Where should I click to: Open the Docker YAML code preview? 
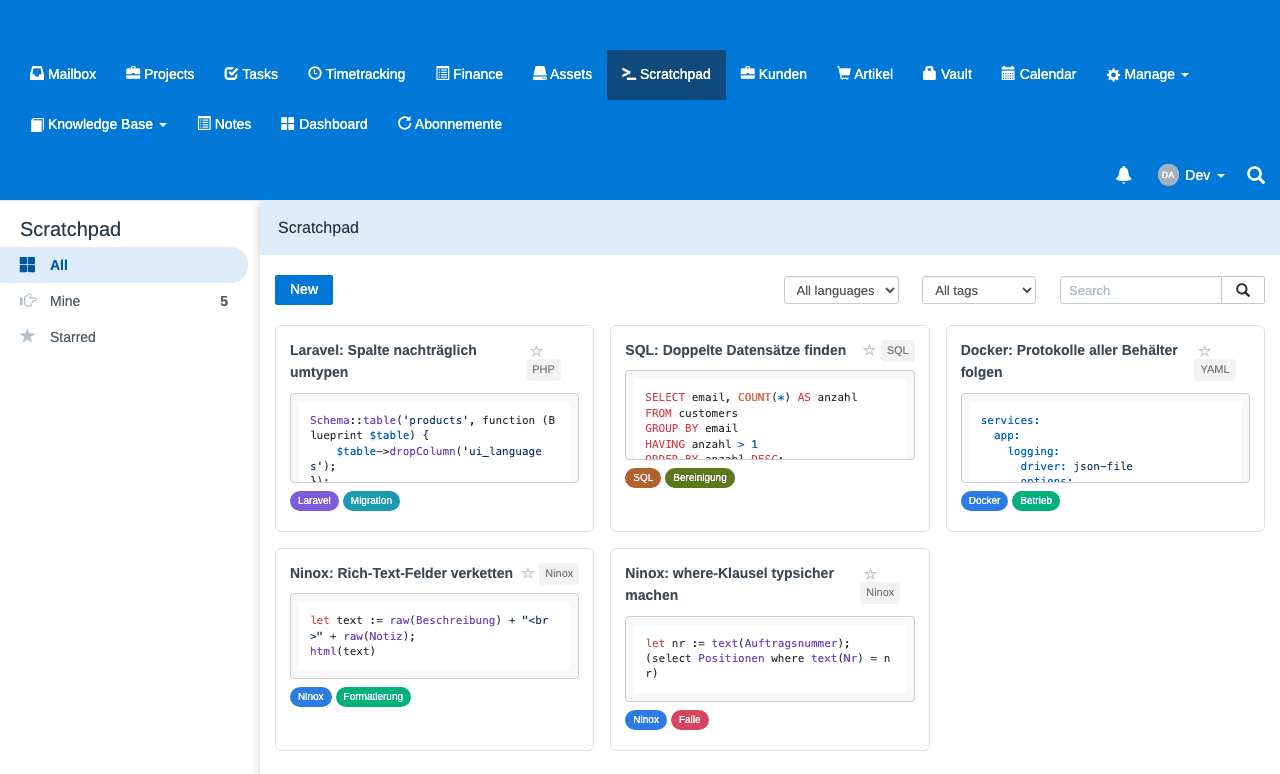[x=1105, y=438]
